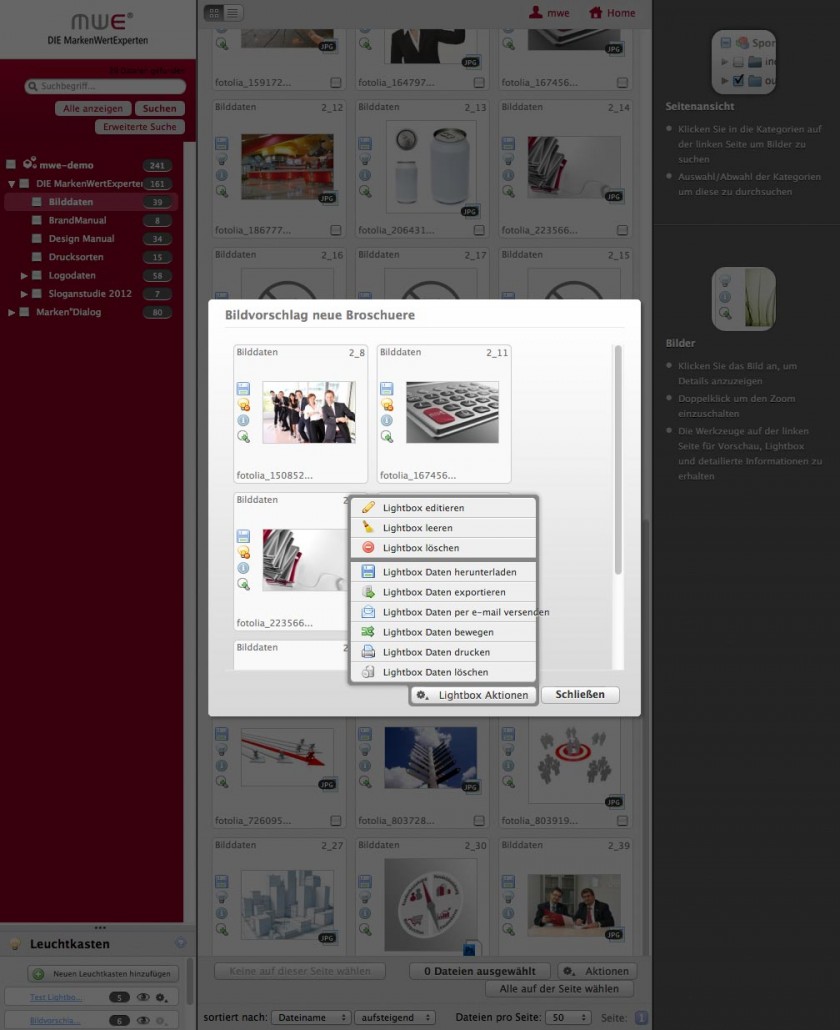Choose Lightbox editieren menu entry
Image resolution: width=840 pixels, height=1030 pixels.
point(443,508)
